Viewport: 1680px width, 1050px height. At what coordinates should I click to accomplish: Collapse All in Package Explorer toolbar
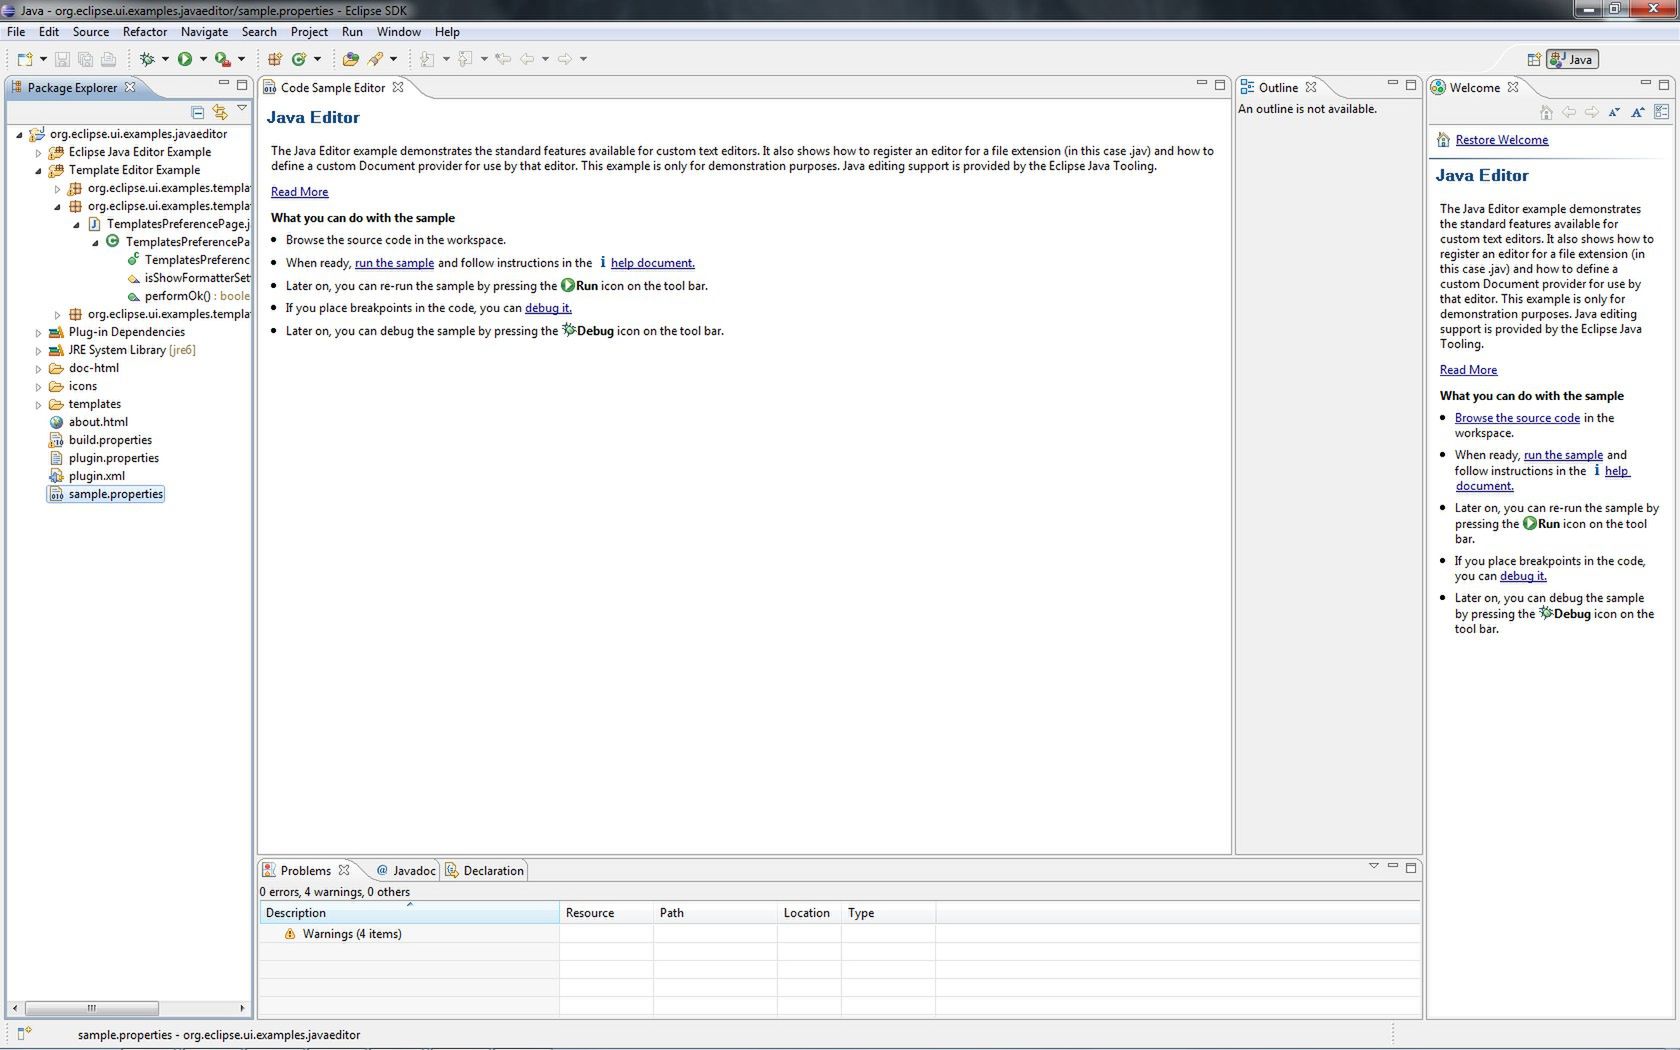[x=197, y=112]
